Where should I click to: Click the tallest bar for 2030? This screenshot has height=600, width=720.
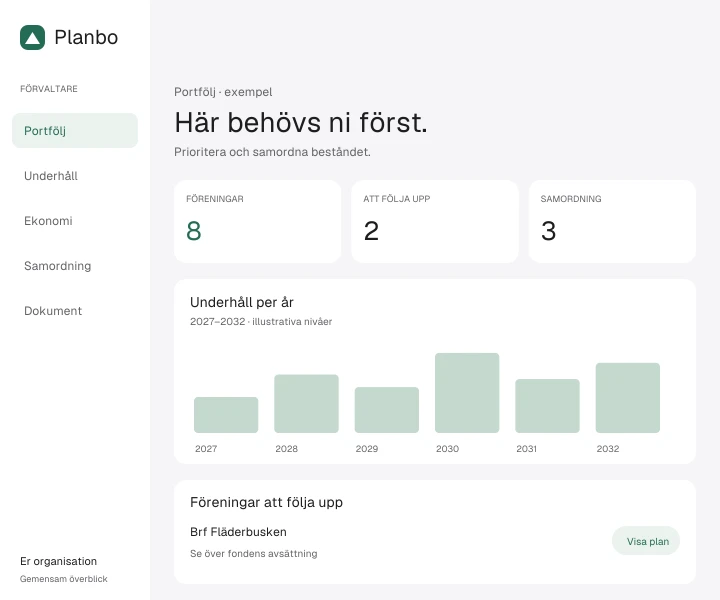pyautogui.click(x=467, y=393)
